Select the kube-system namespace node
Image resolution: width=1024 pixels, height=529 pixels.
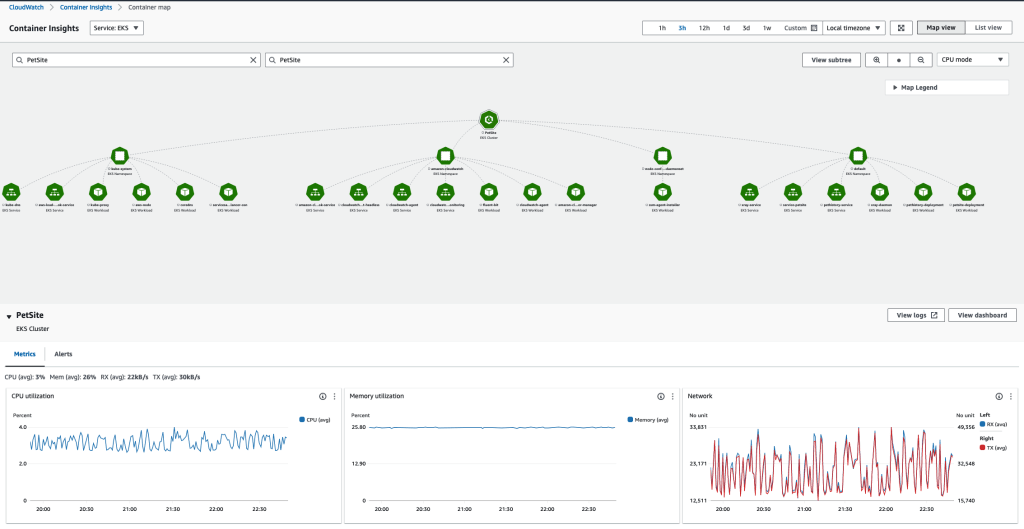pos(119,156)
